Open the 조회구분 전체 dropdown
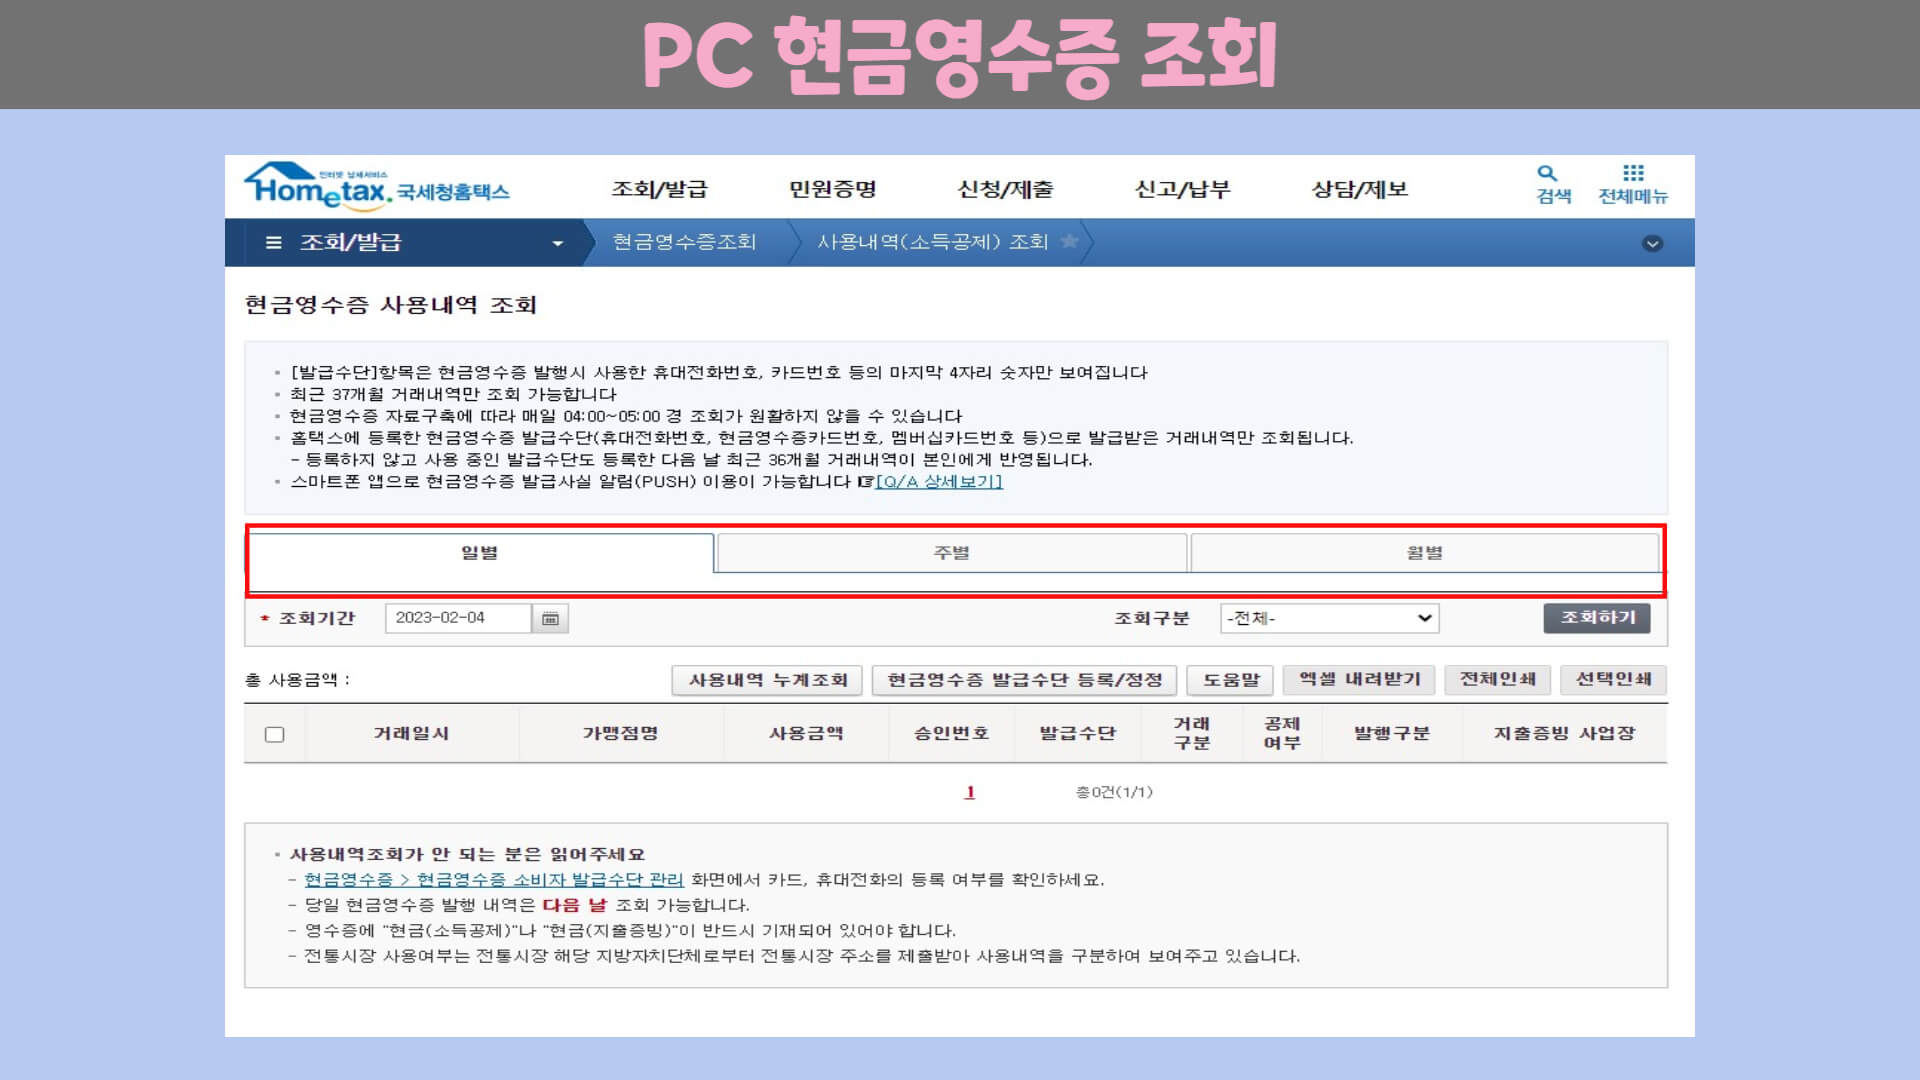Image resolution: width=1920 pixels, height=1080 pixels. coord(1329,619)
